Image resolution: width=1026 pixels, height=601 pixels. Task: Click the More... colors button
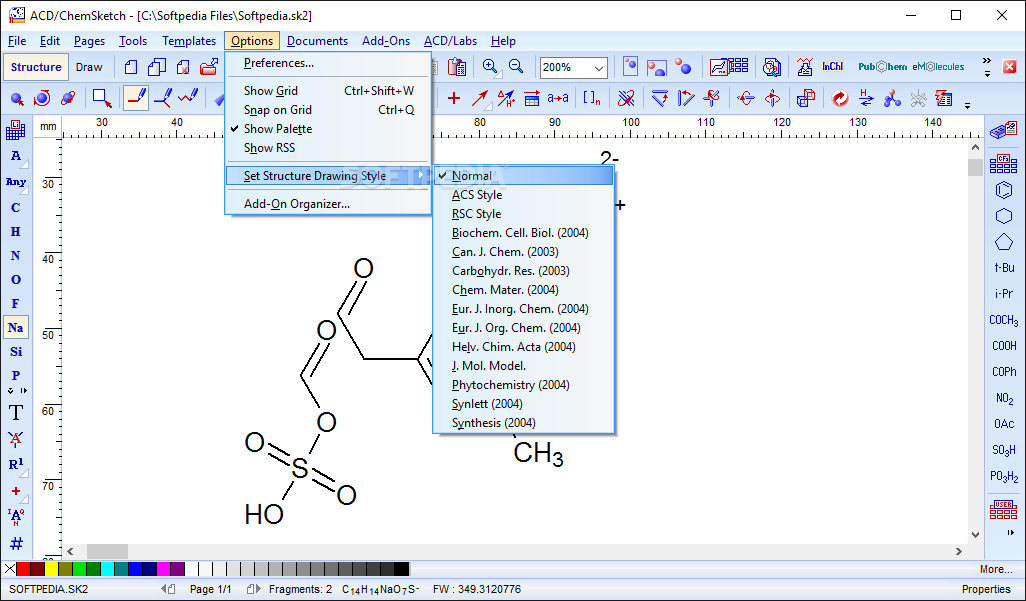click(x=996, y=569)
